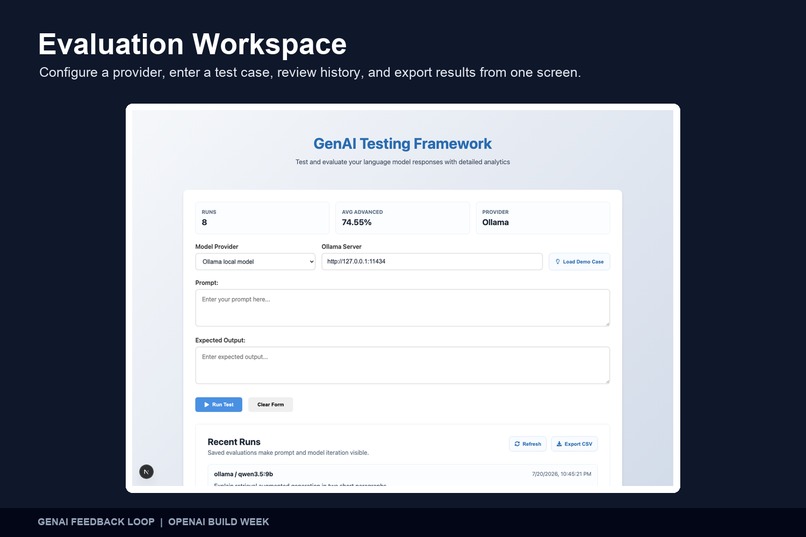This screenshot has height=537, width=806.
Task: Click the circular arrows Refresh icon
Action: (517, 444)
